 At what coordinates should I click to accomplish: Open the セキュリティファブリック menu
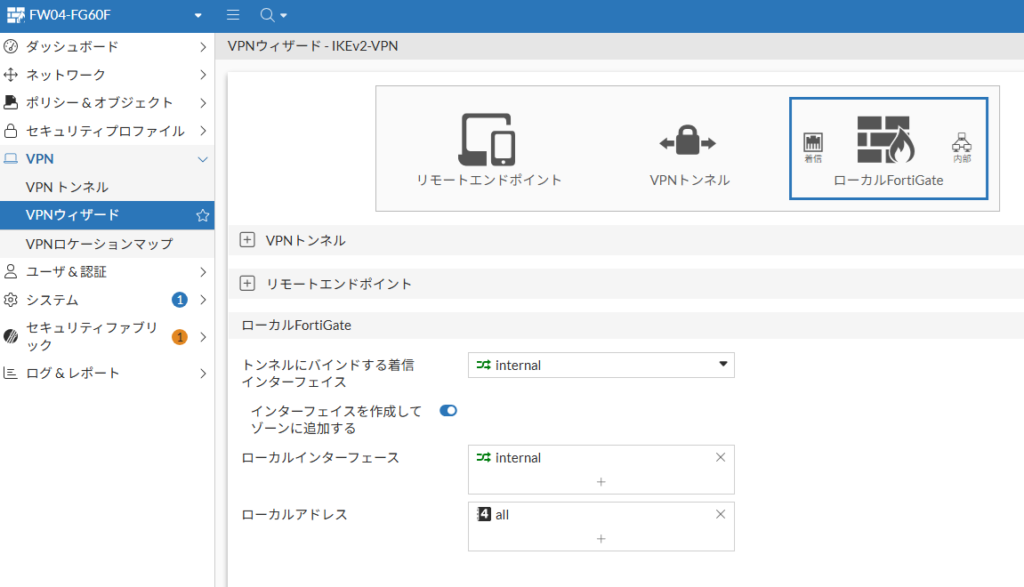pos(107,336)
